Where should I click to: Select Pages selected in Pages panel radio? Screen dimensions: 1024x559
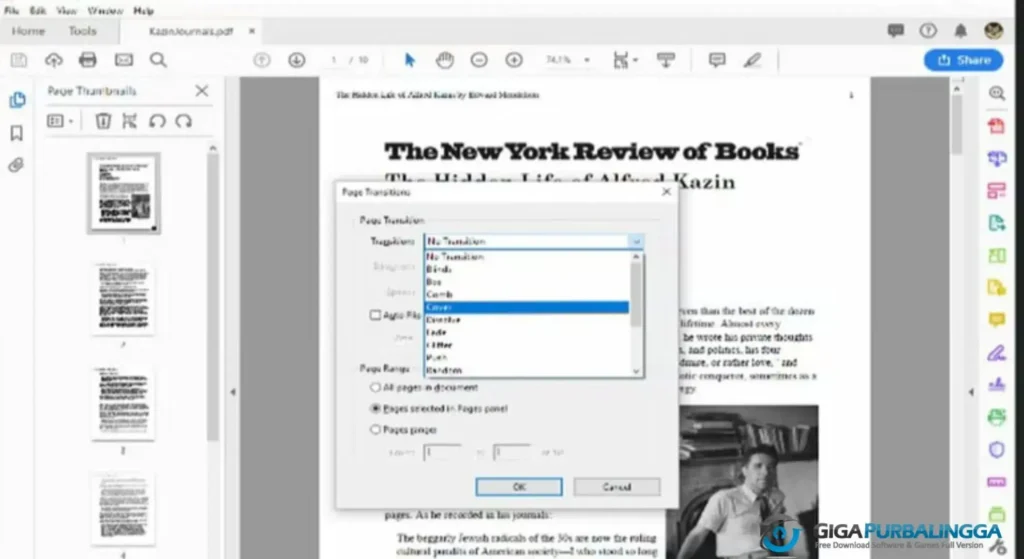tap(375, 408)
